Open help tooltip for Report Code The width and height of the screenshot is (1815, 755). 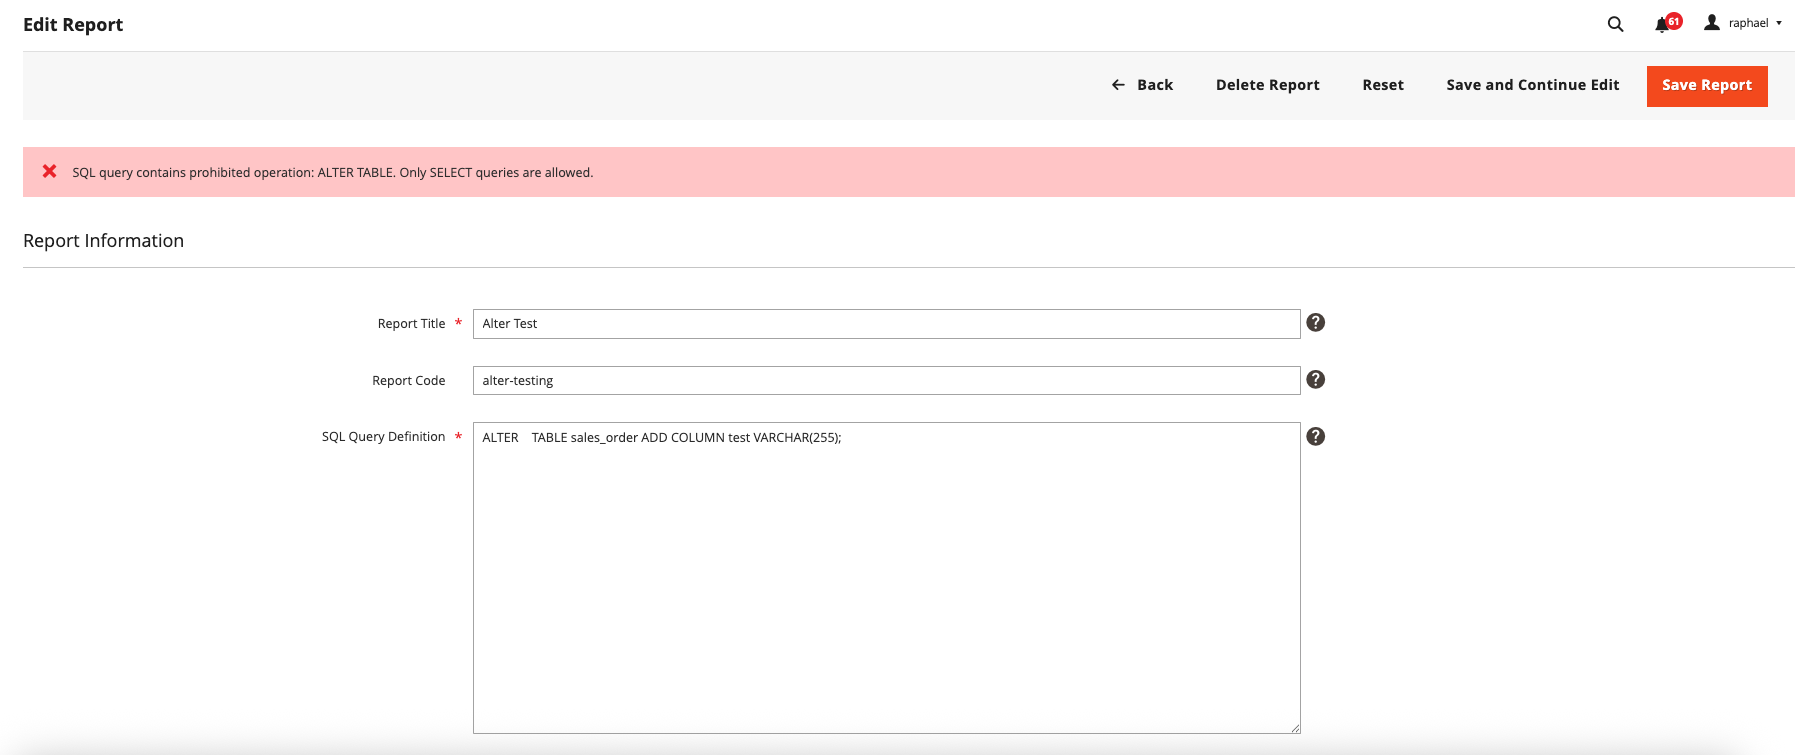tap(1316, 380)
